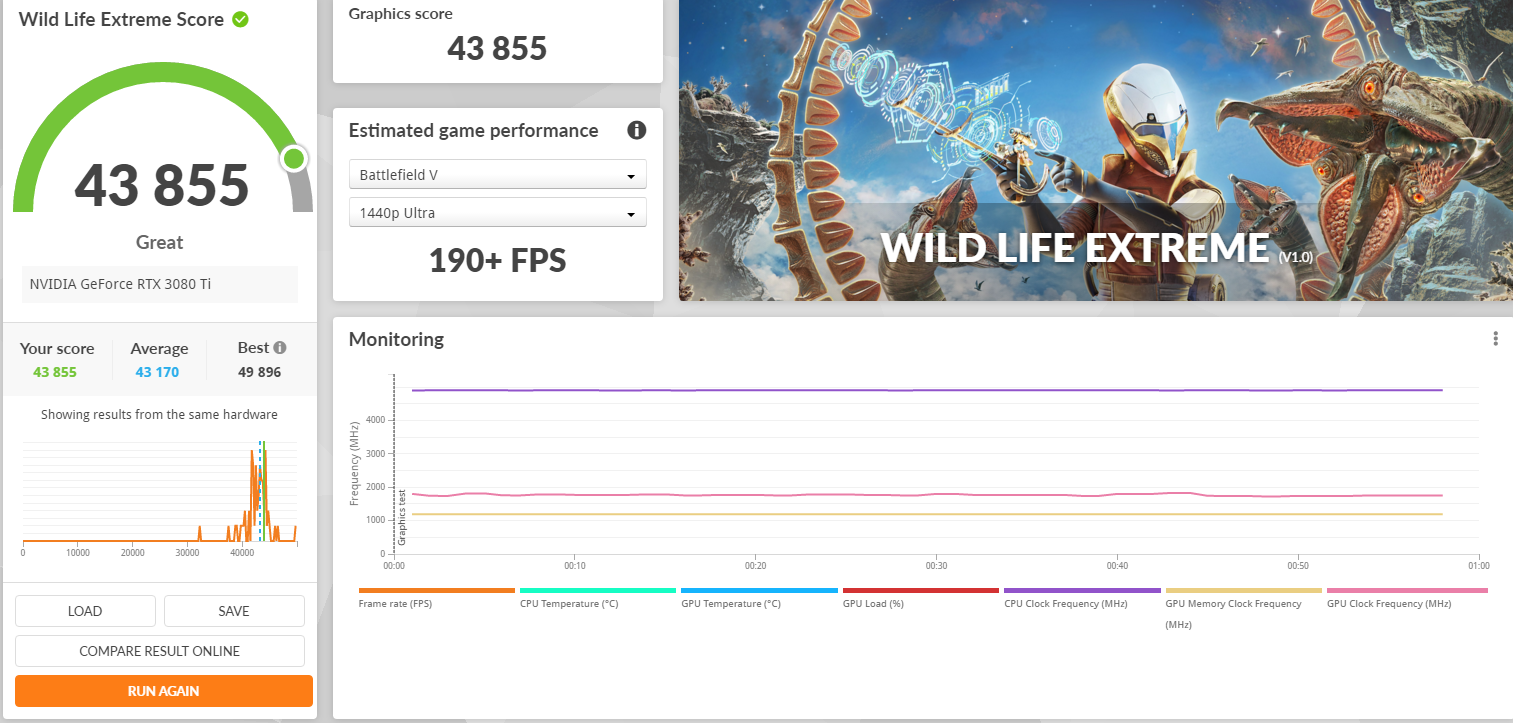Click the NVIDIA GeForce RTX 3080 Ti field
Screen dimensions: 1513x723
(x=160, y=284)
